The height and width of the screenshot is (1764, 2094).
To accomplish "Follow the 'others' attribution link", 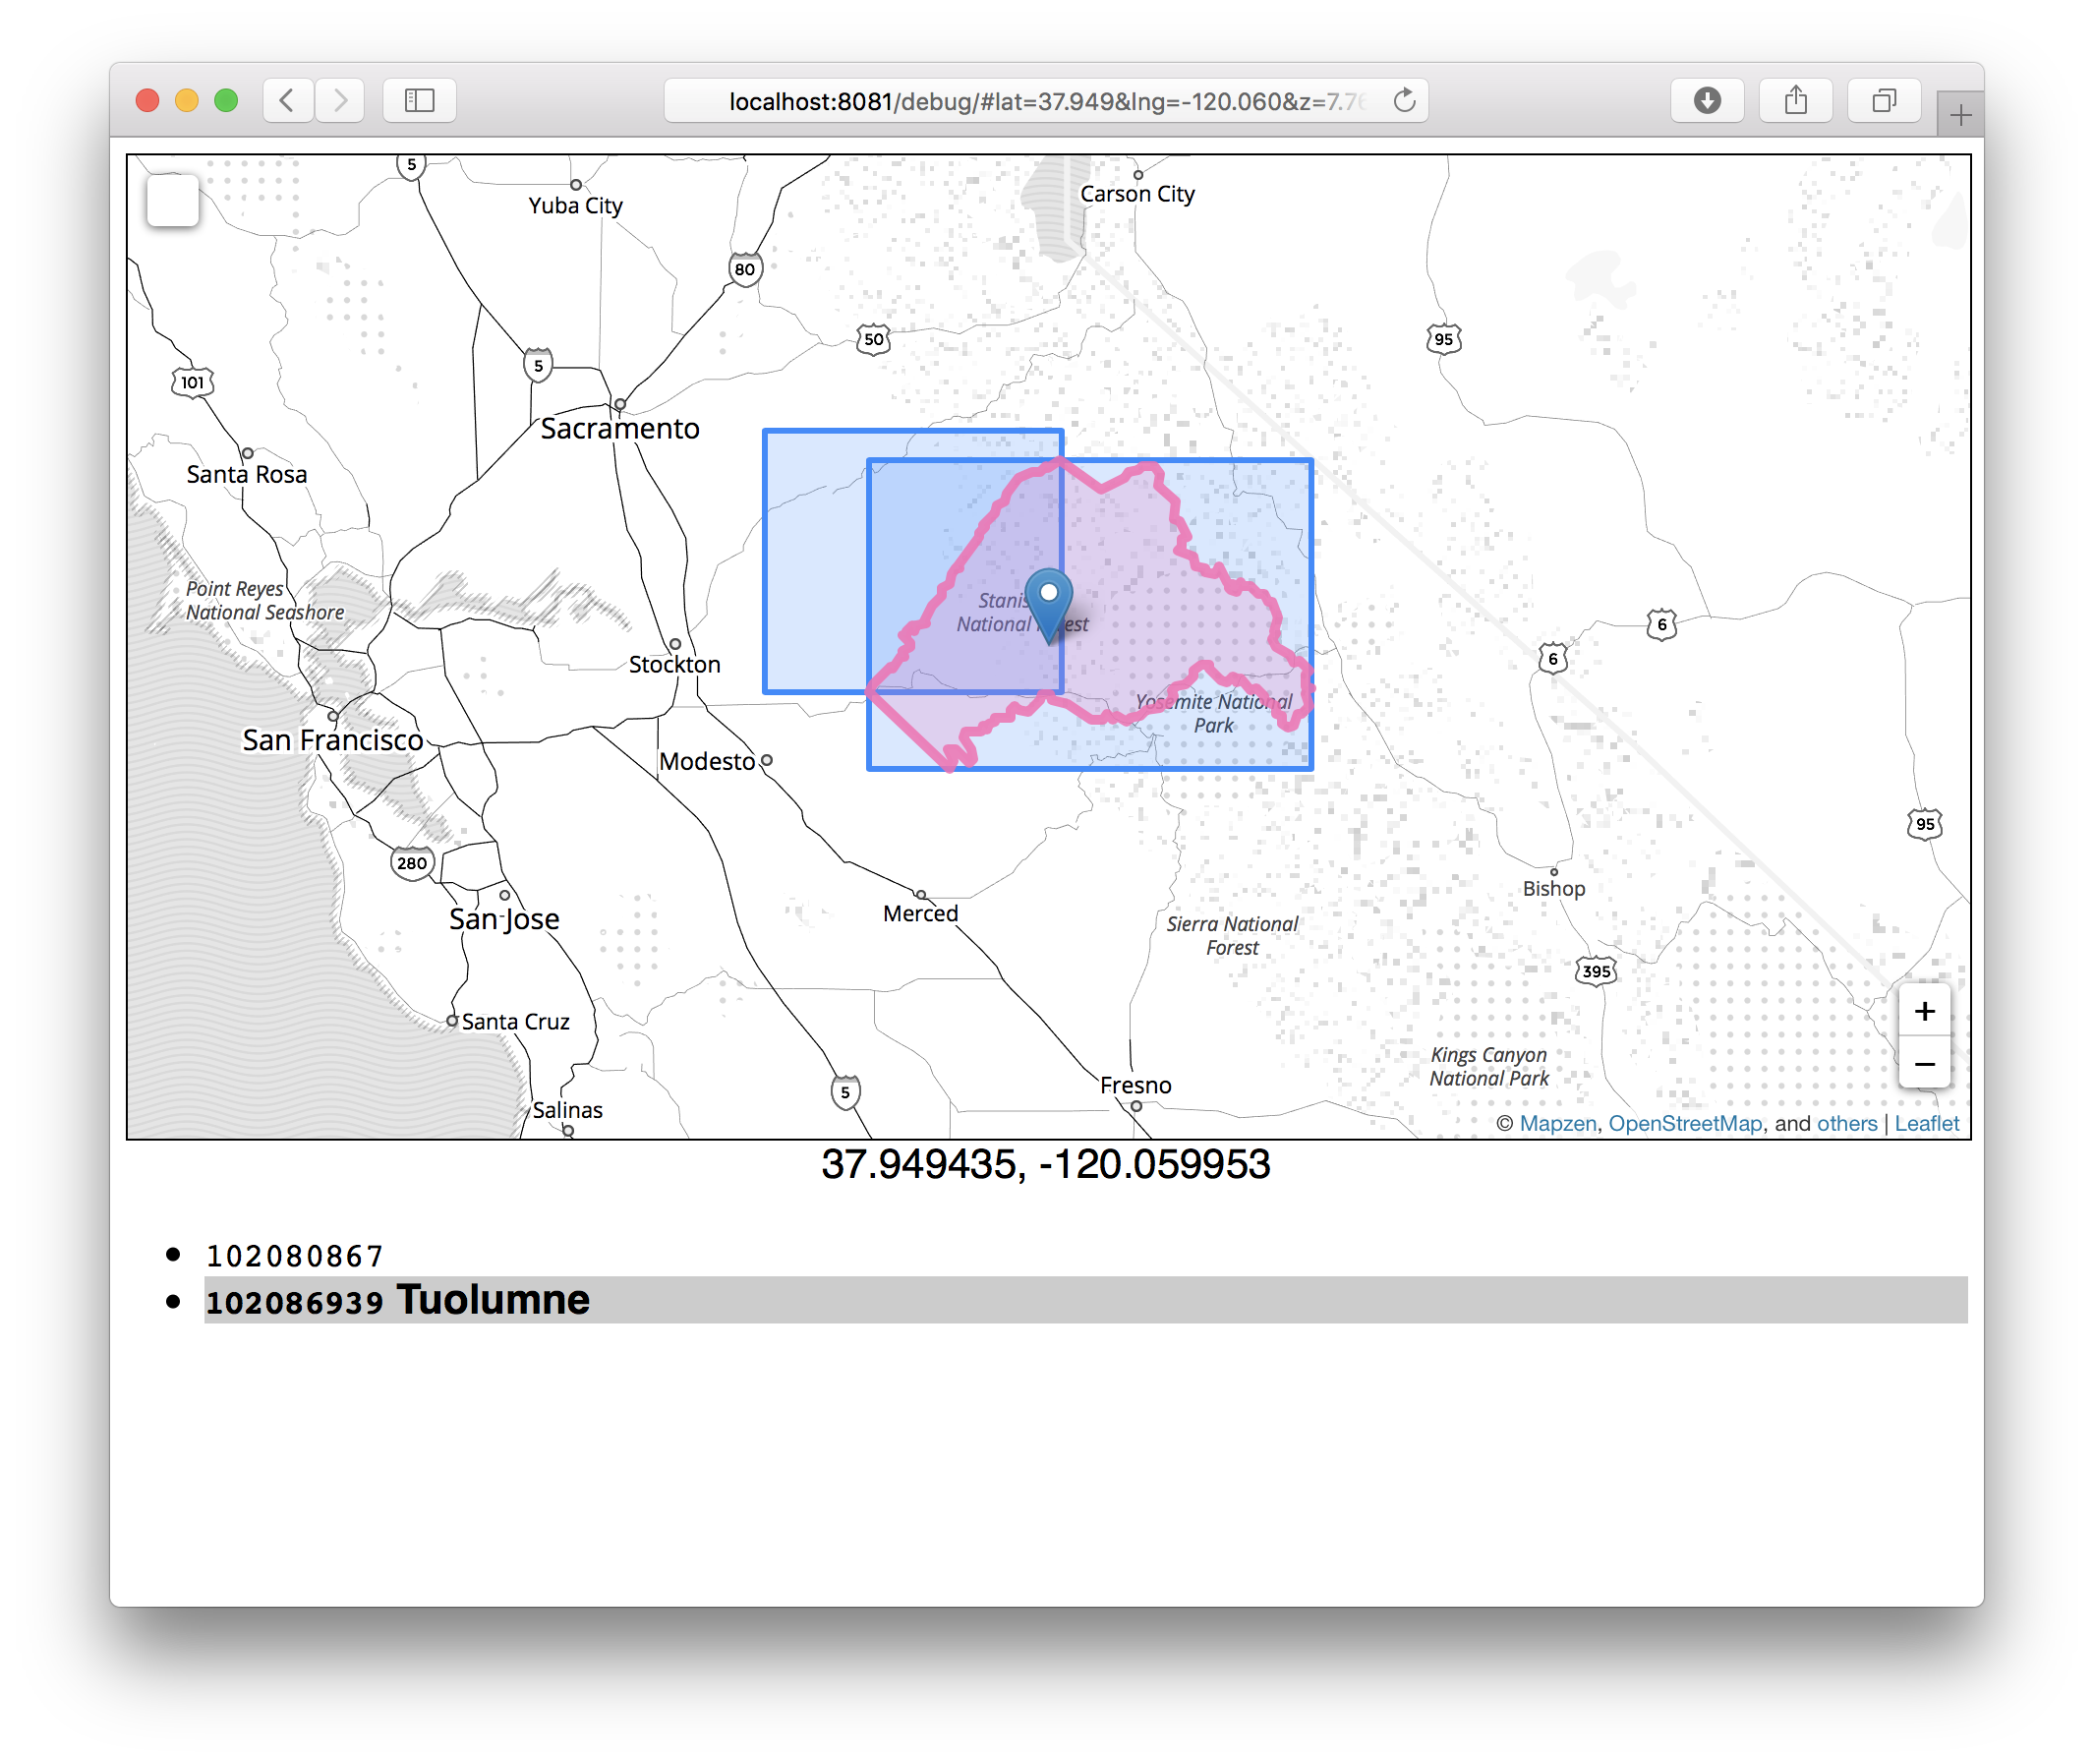I will point(1846,1123).
